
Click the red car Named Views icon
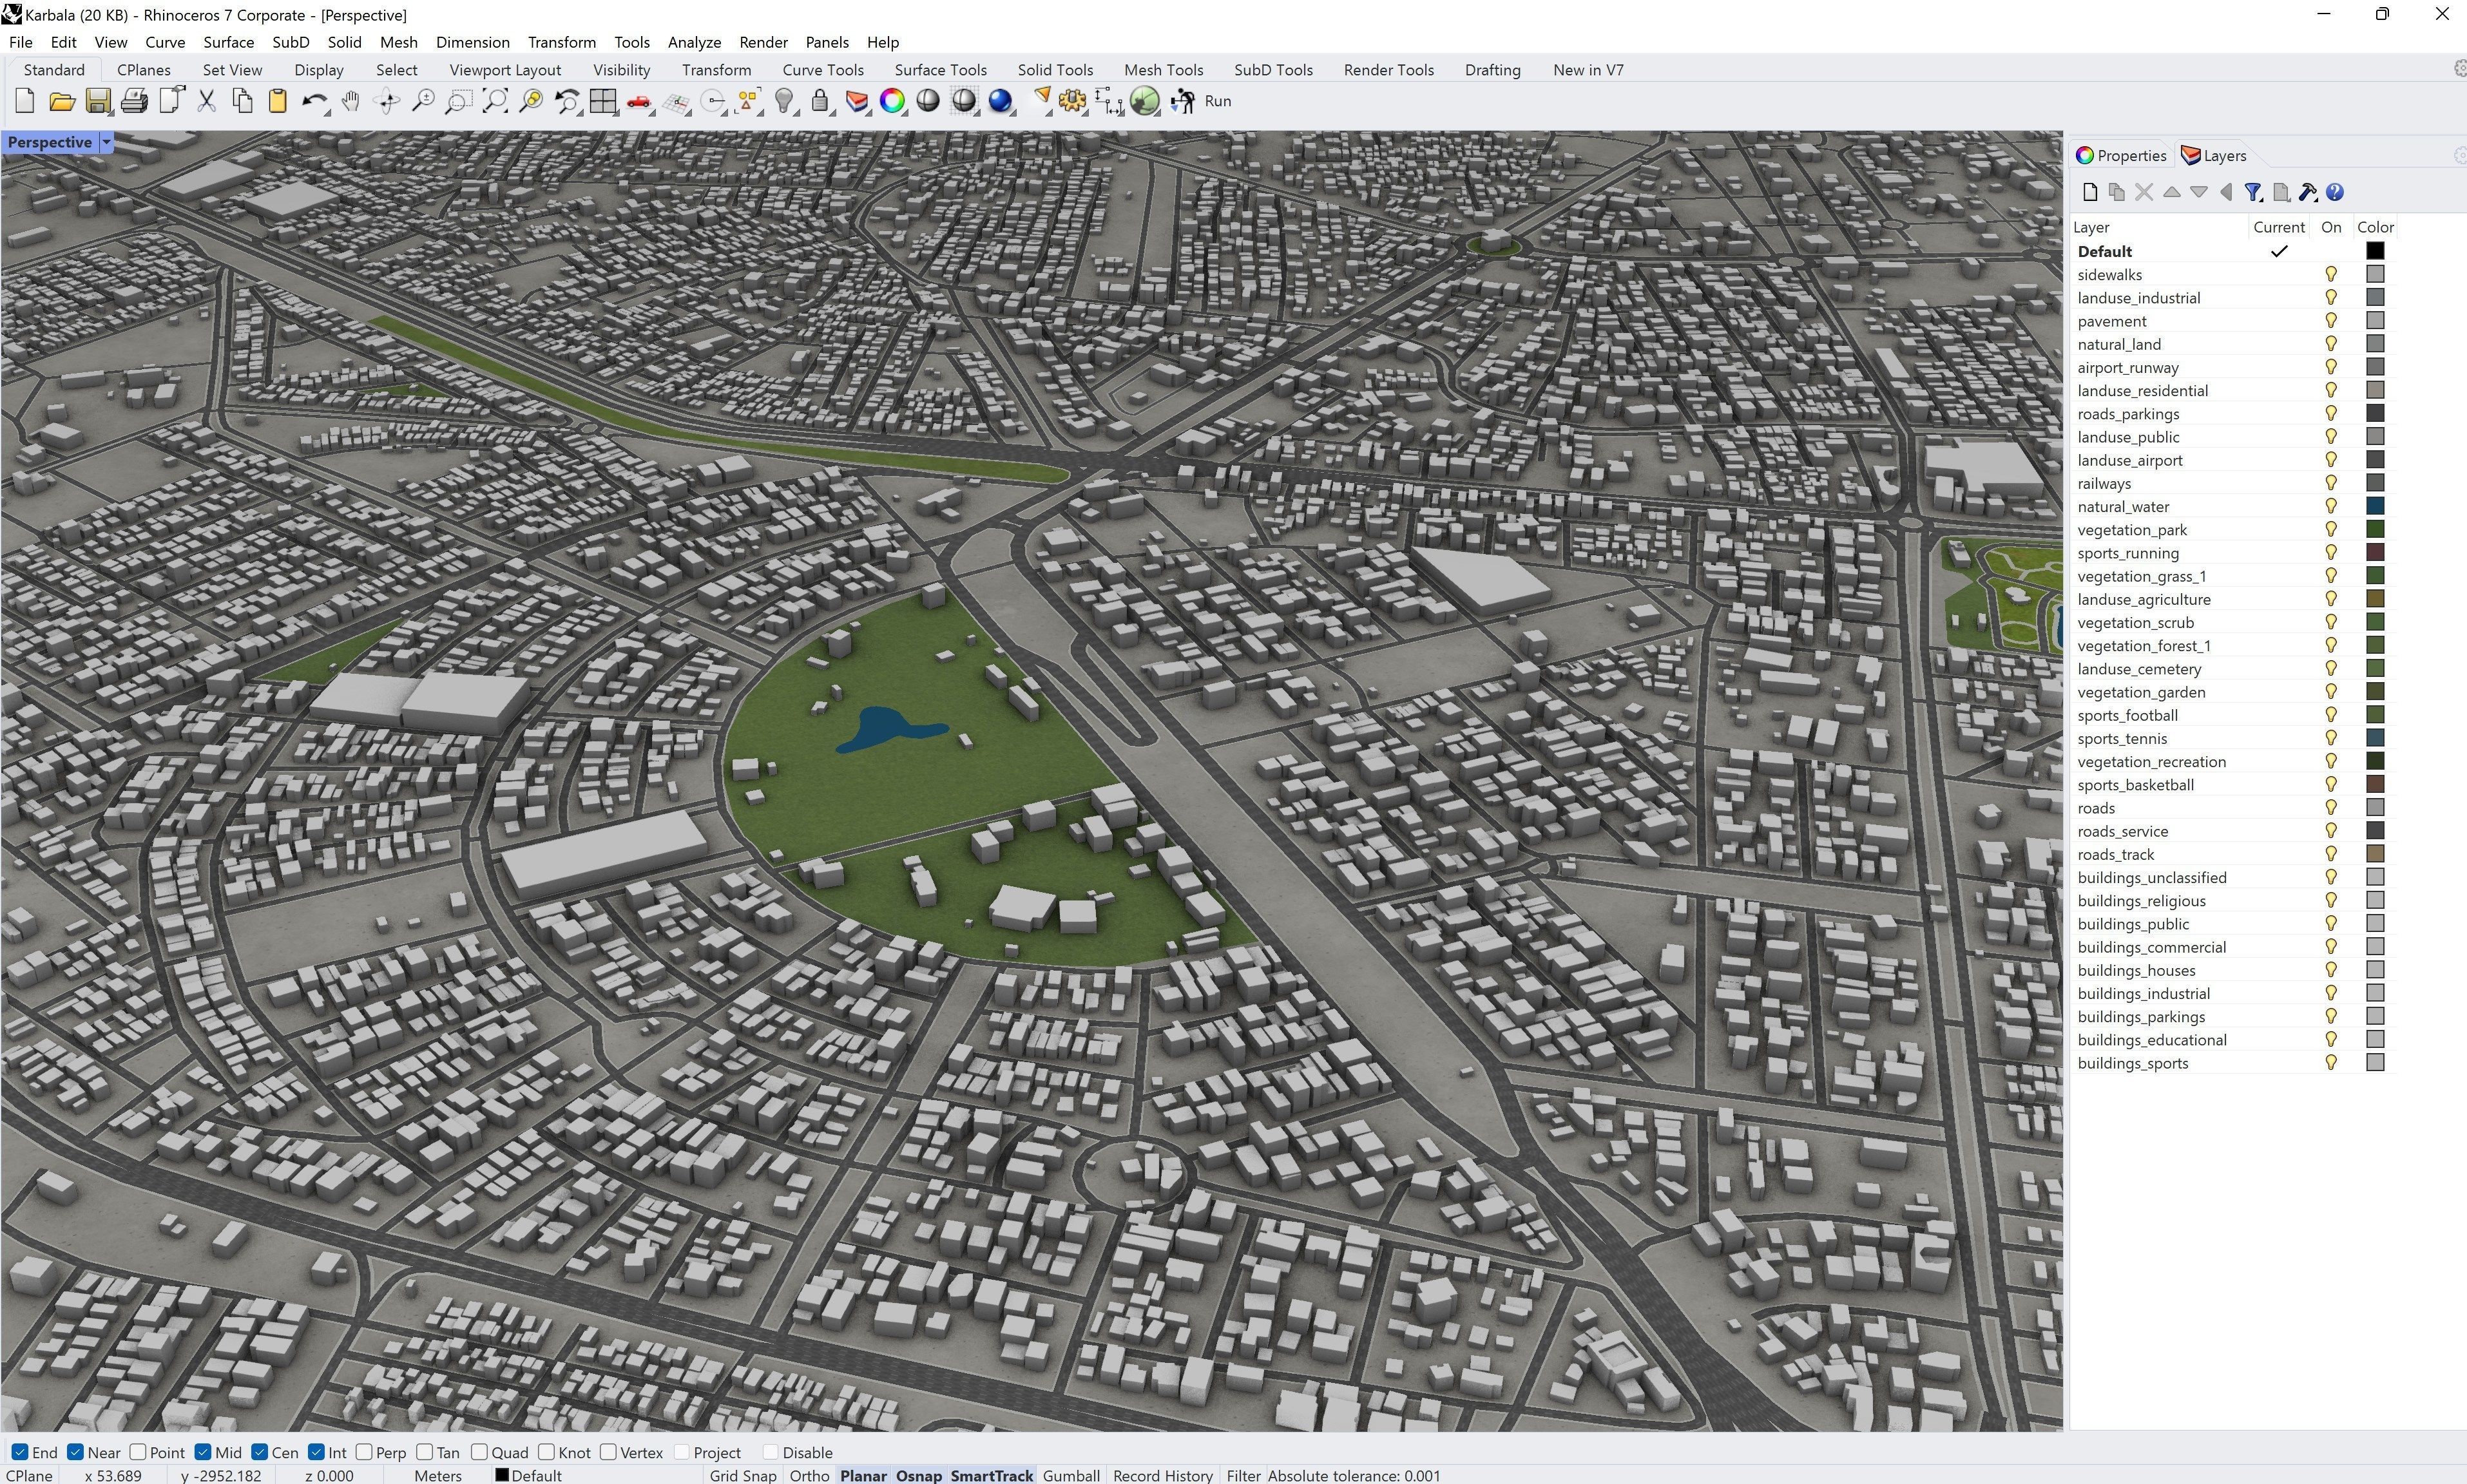point(639,101)
